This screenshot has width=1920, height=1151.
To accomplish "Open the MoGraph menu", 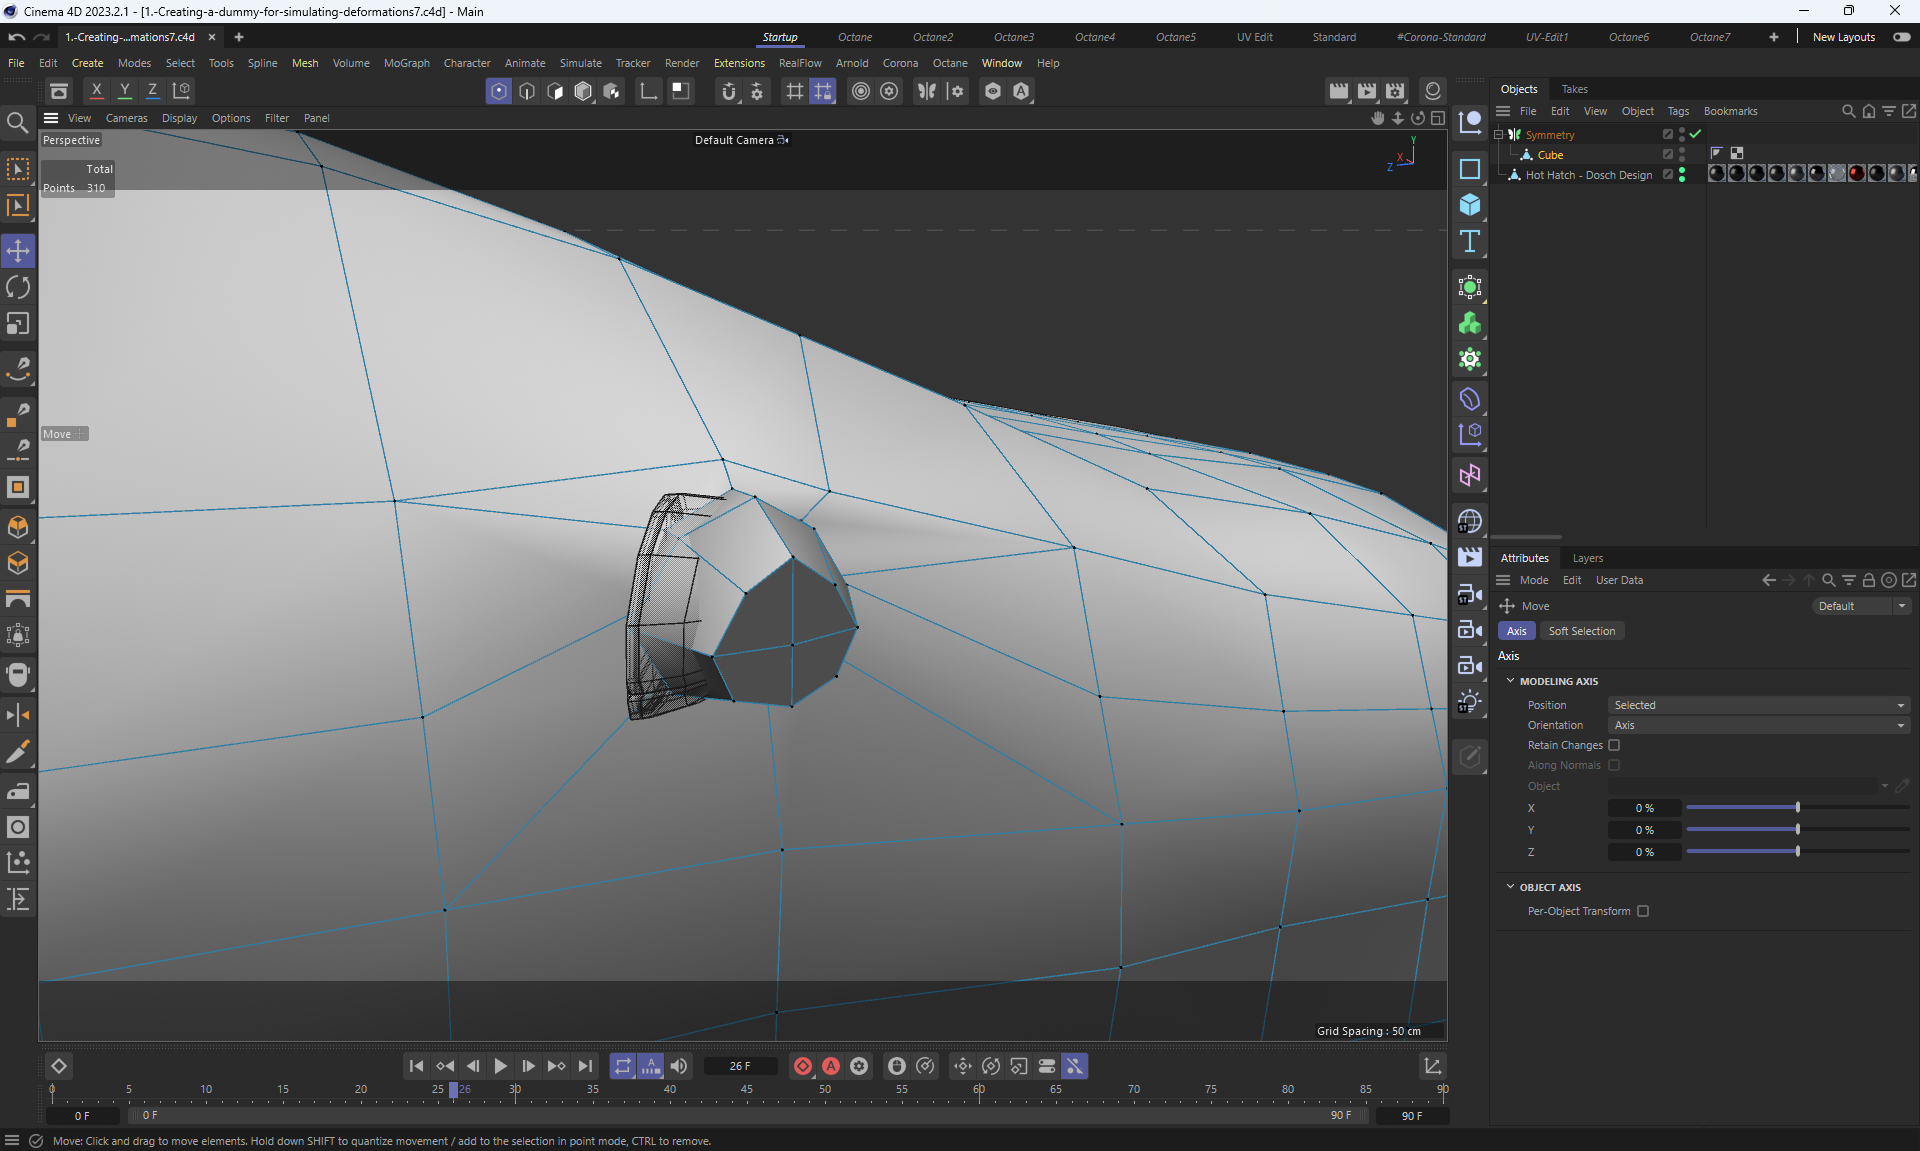I will pyautogui.click(x=406, y=63).
